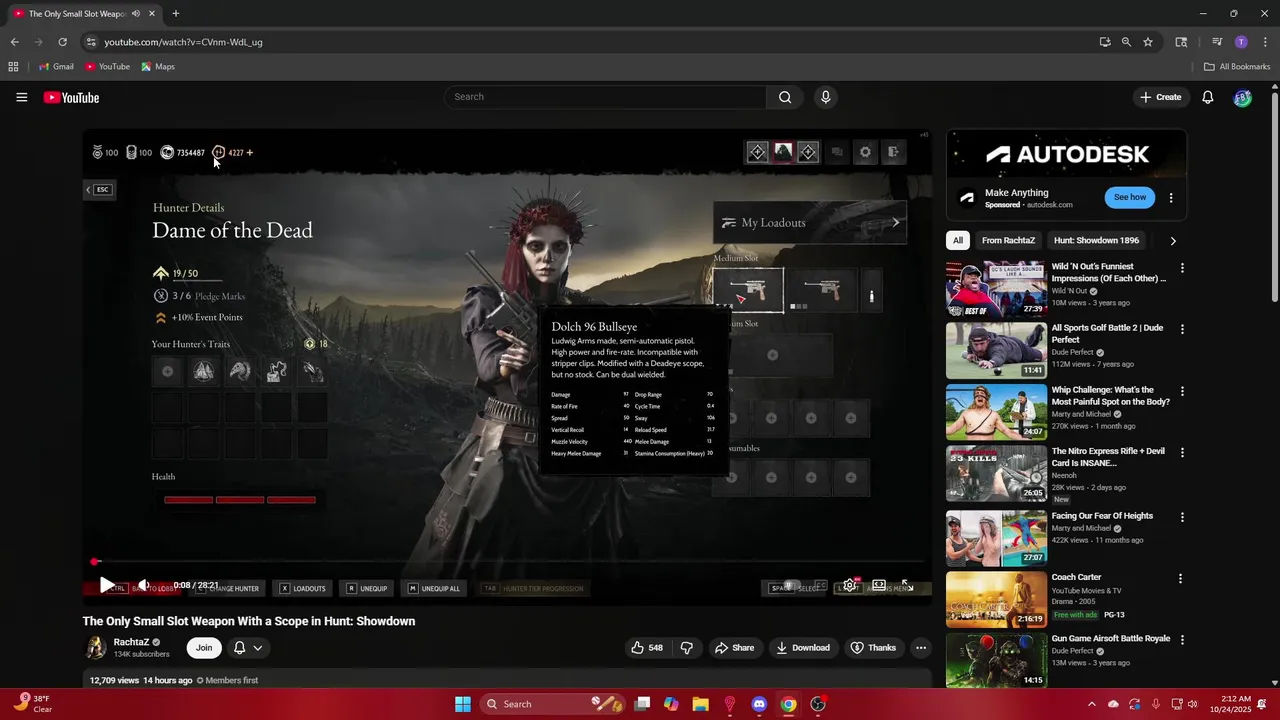Like the video with the thumbs-up
This screenshot has height=720, width=1280.
point(646,648)
